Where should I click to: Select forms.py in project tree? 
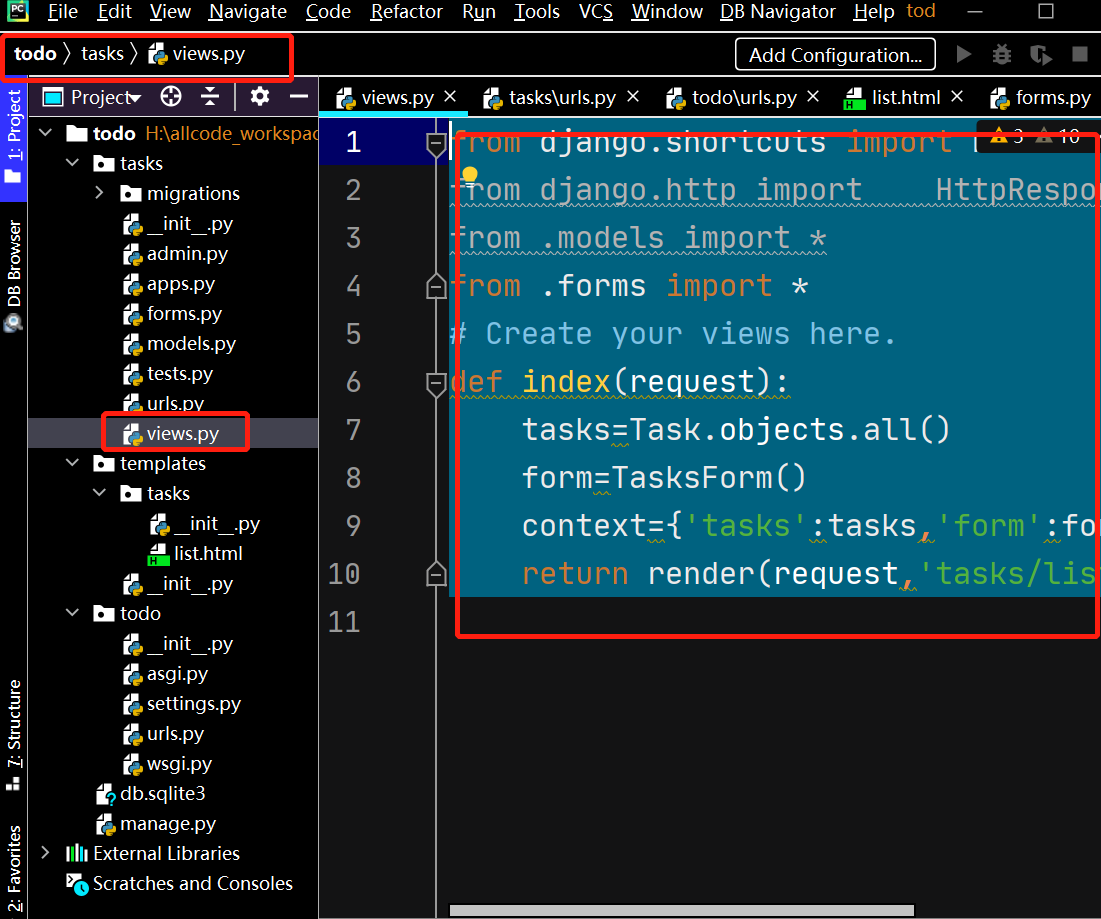pos(173,313)
